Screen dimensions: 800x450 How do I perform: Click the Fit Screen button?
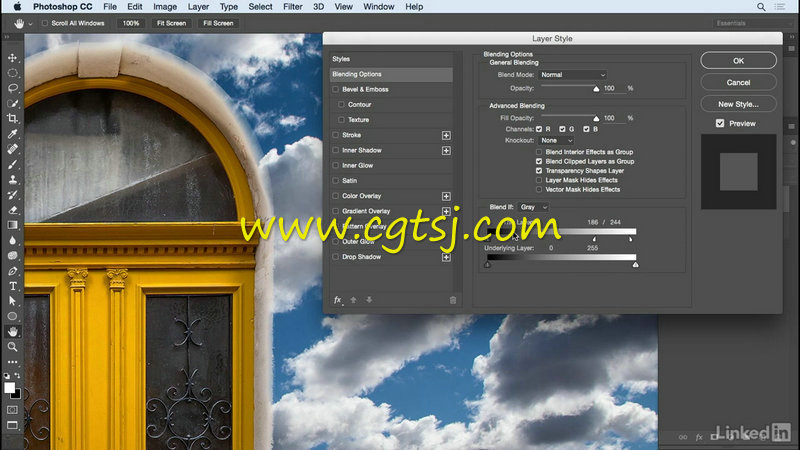point(171,23)
